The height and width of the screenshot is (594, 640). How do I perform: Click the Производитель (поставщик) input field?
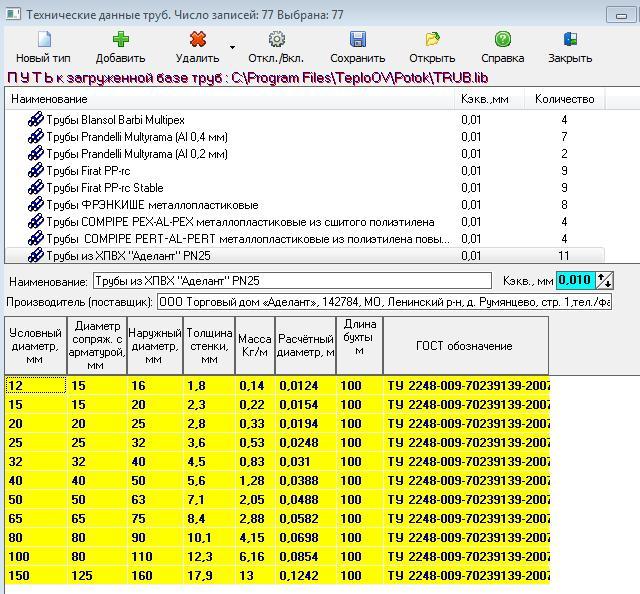[384, 302]
